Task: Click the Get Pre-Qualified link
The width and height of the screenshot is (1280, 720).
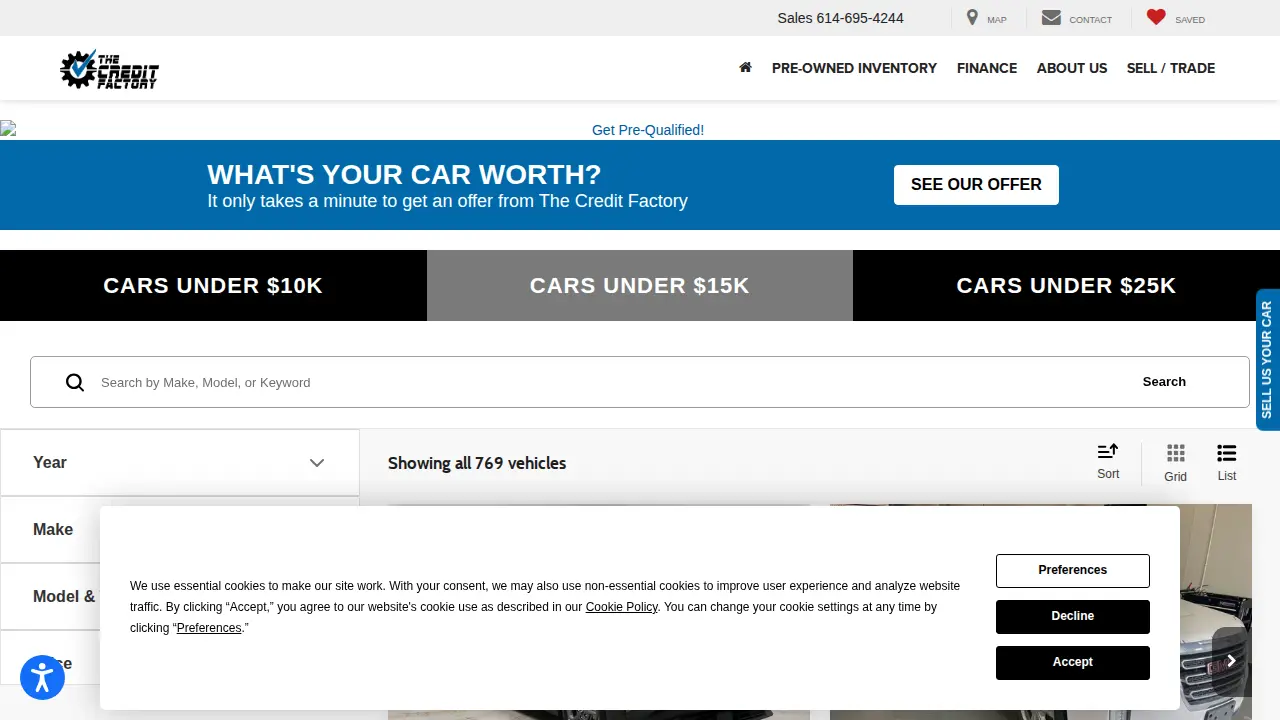Action: click(x=648, y=130)
